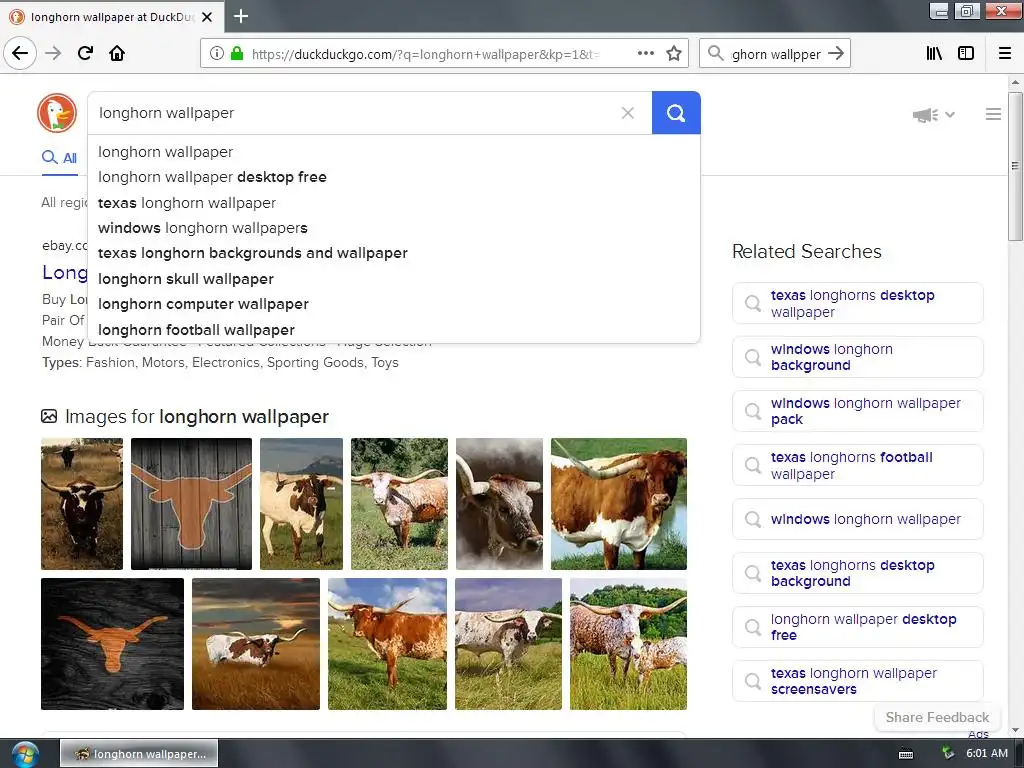
Task: Click the scrollbar down arrow
Action: (1015, 730)
